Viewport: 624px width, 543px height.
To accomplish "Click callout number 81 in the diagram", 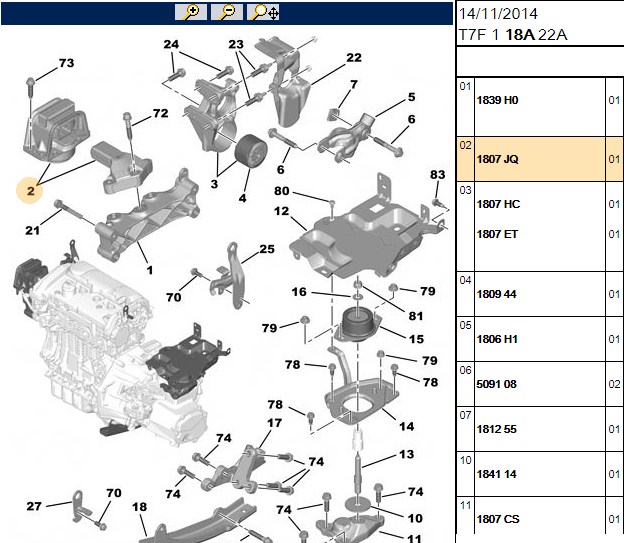I will (x=415, y=316).
